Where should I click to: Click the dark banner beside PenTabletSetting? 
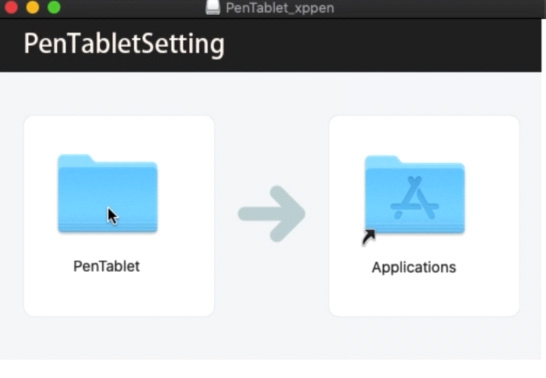tap(383, 45)
